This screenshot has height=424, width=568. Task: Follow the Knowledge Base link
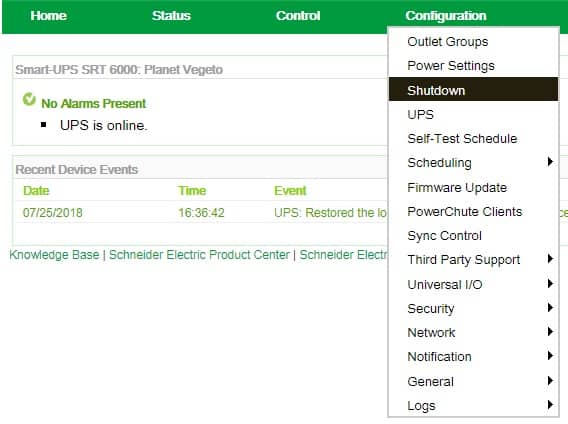(54, 254)
